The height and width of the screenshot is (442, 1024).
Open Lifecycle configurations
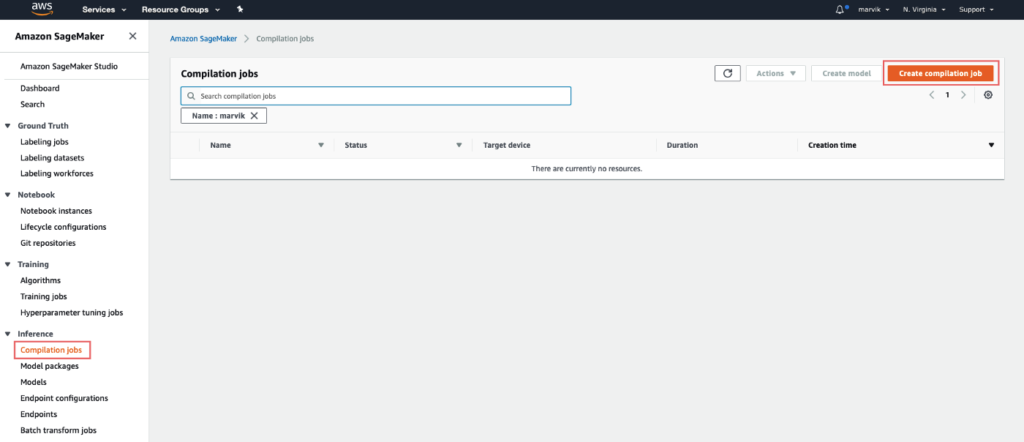63,227
